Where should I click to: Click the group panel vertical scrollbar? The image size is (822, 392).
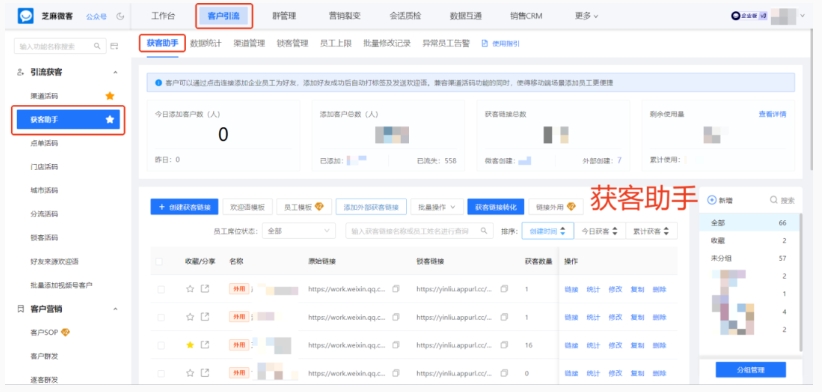[x=800, y=282]
